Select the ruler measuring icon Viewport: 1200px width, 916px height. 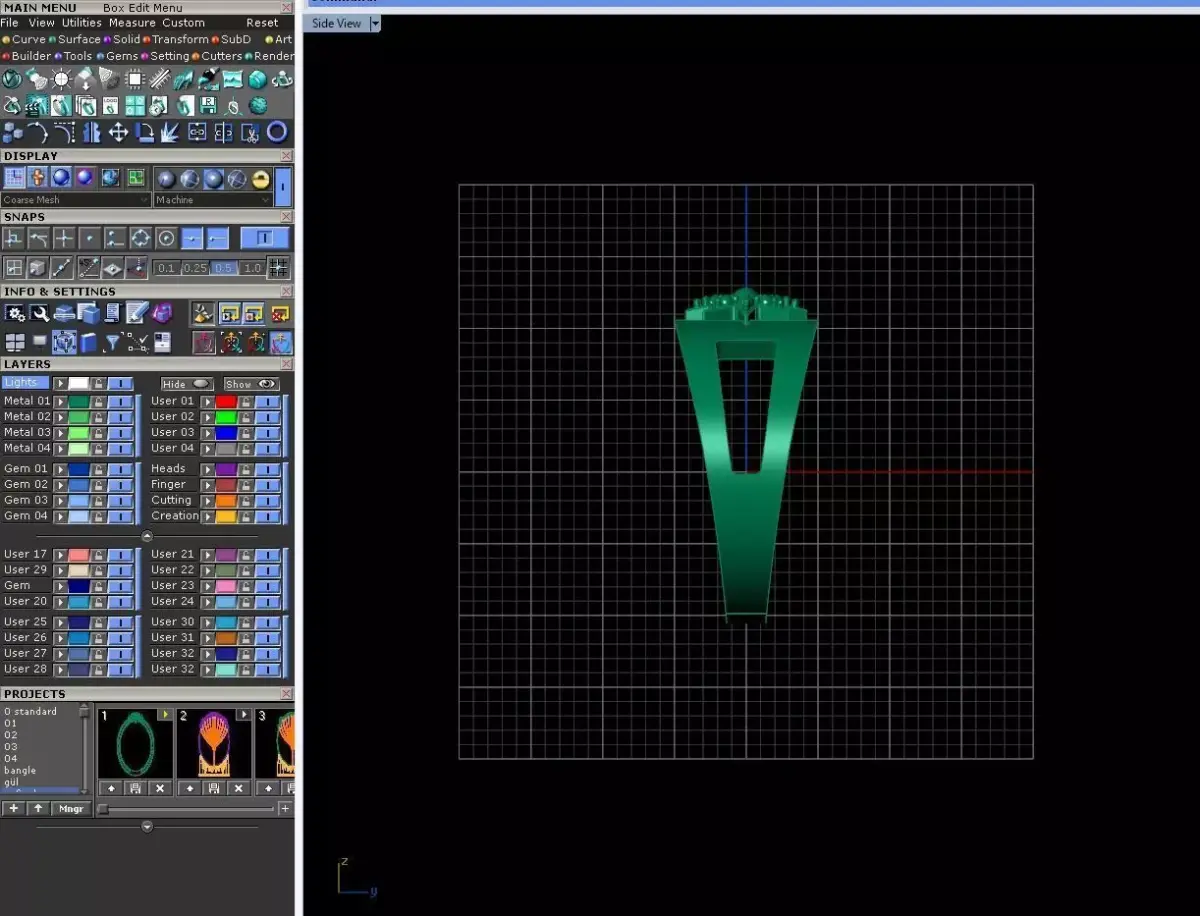[160, 79]
